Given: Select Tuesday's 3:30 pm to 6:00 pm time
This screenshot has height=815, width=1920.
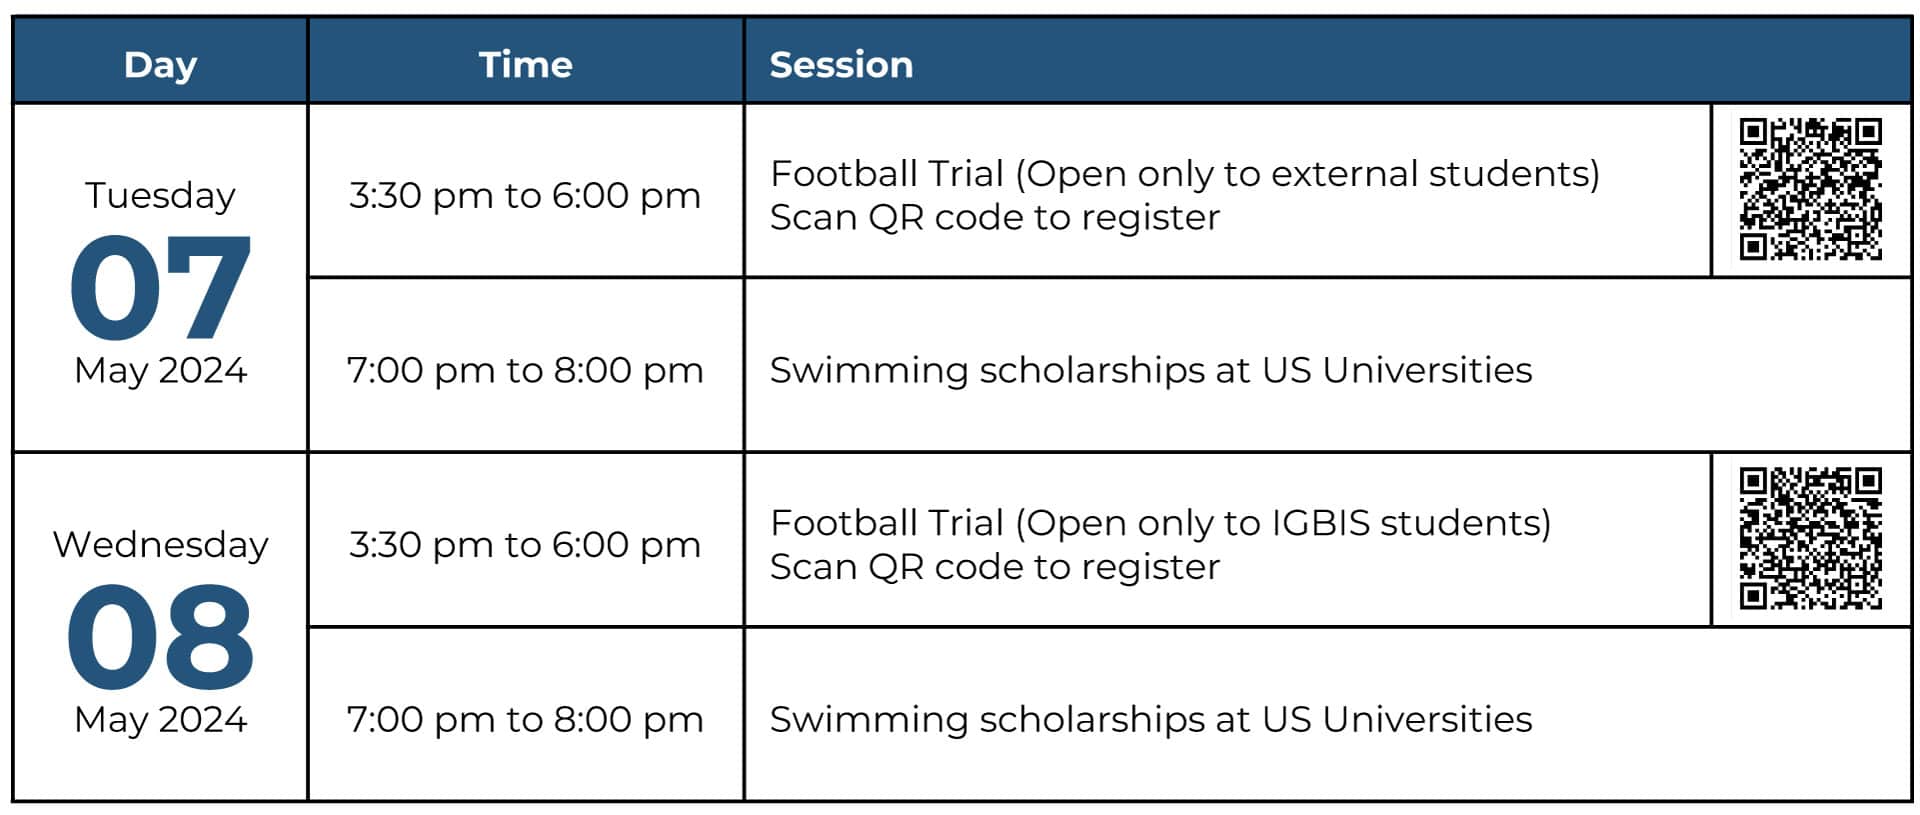Looking at the screenshot, I should pyautogui.click(x=525, y=195).
